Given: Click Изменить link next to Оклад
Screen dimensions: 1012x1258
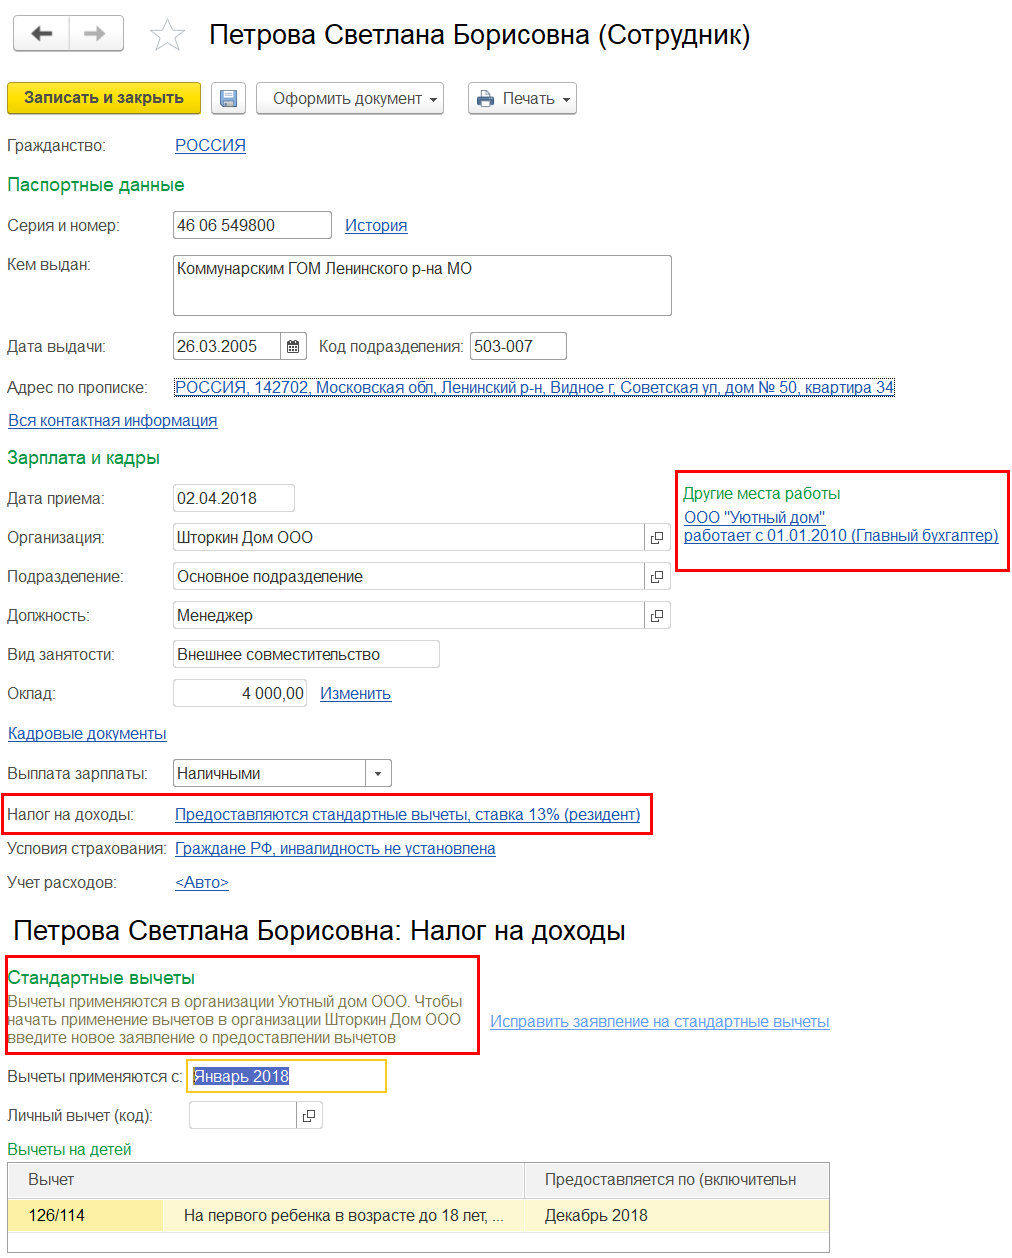Looking at the screenshot, I should click(x=355, y=693).
